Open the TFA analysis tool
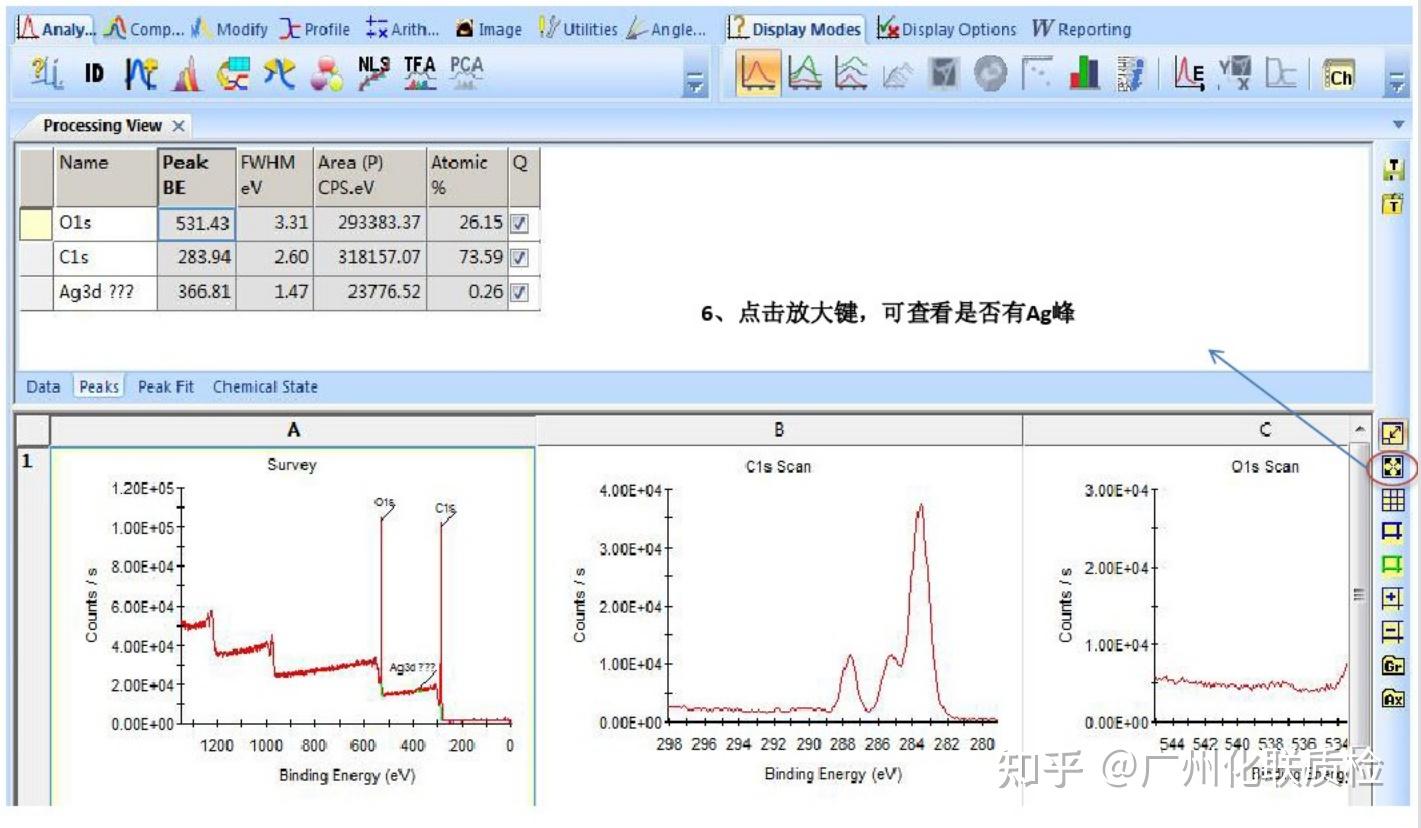Image resolution: width=1421 pixels, height=828 pixels. [x=418, y=72]
